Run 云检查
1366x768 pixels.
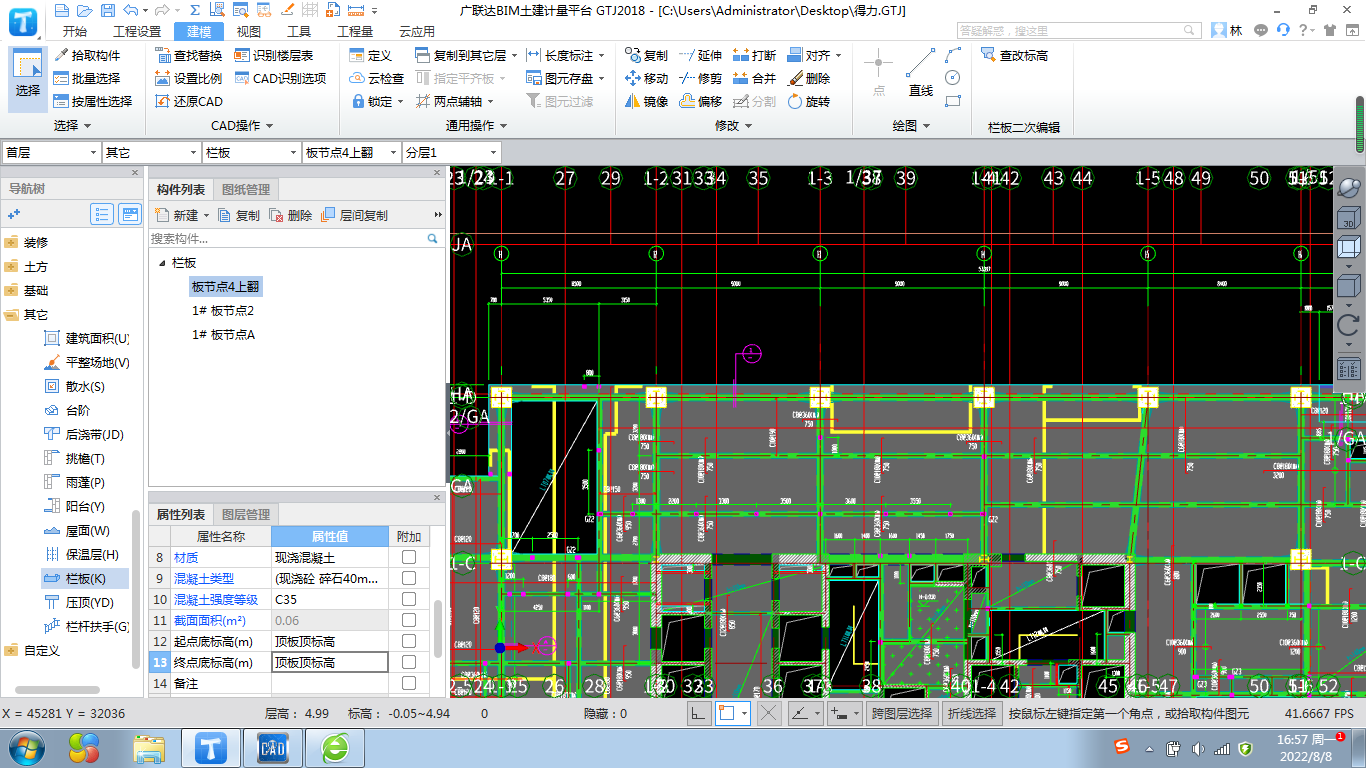point(376,78)
